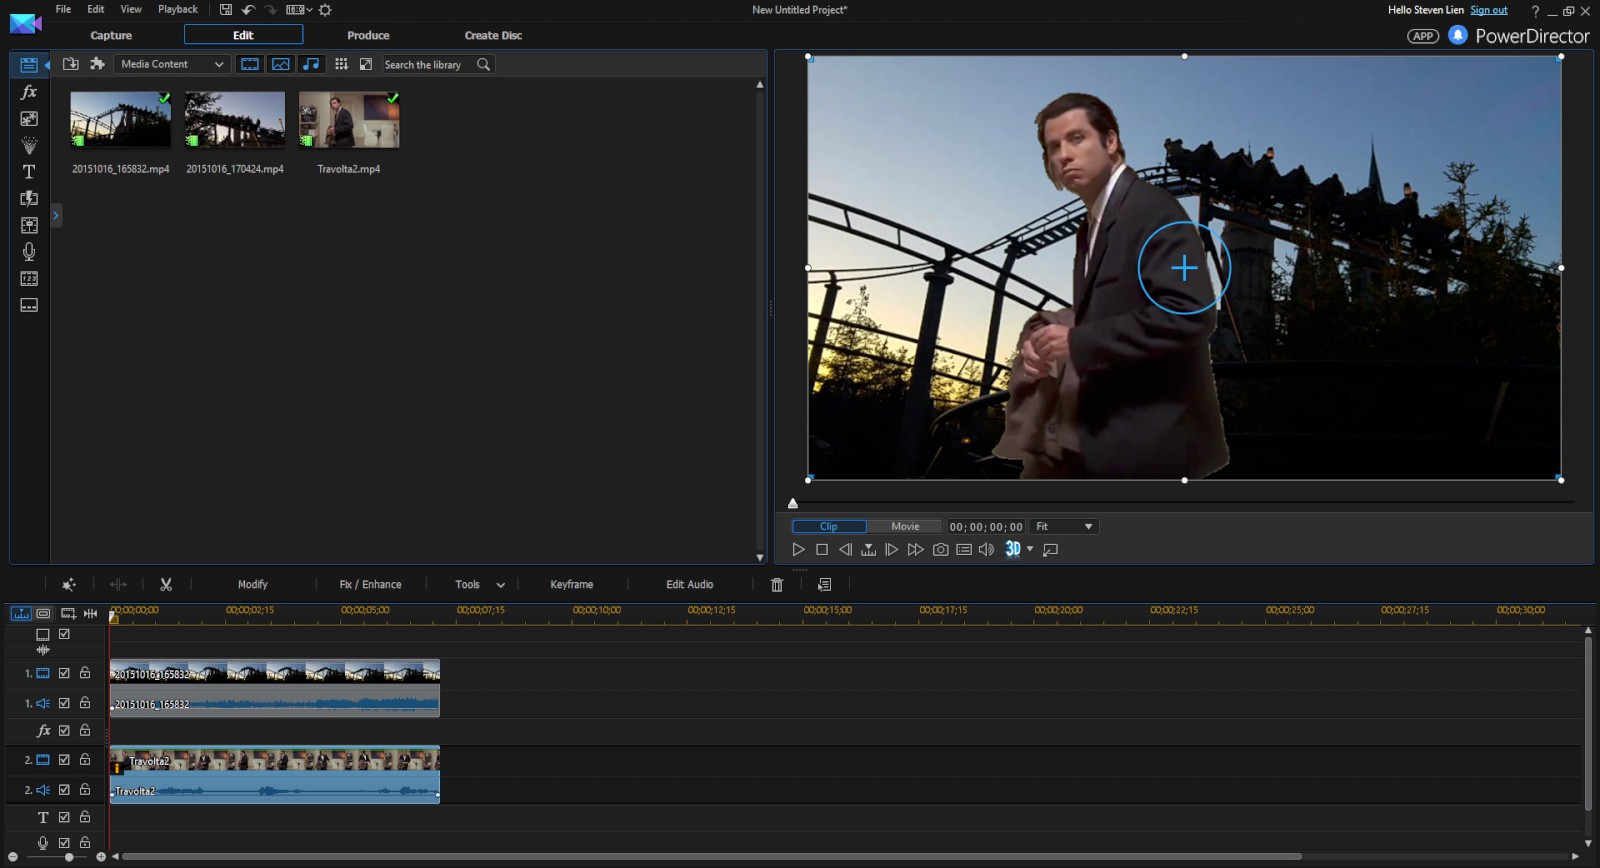The height and width of the screenshot is (868, 1600).
Task: Click the undo arrow icon
Action: coord(249,10)
